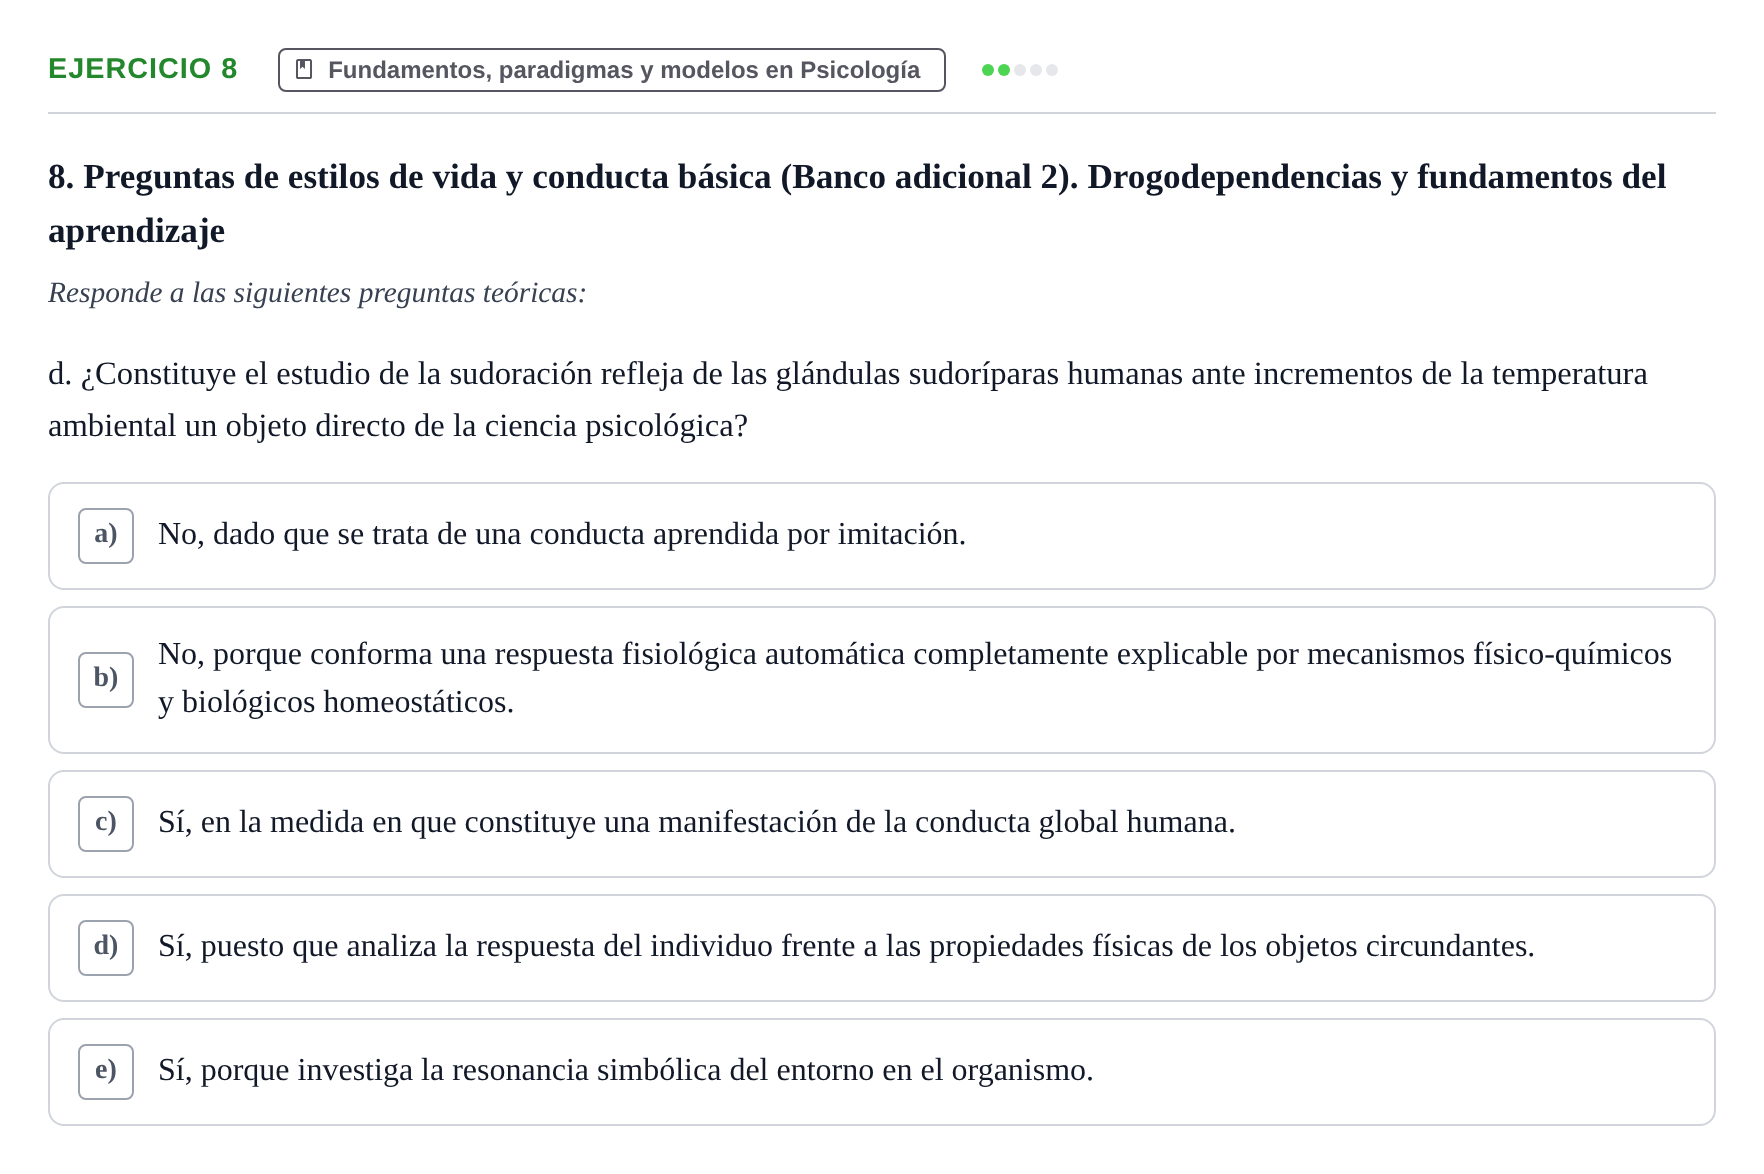The height and width of the screenshot is (1174, 1764).
Task: Select the e) letter badge
Action: (106, 1072)
